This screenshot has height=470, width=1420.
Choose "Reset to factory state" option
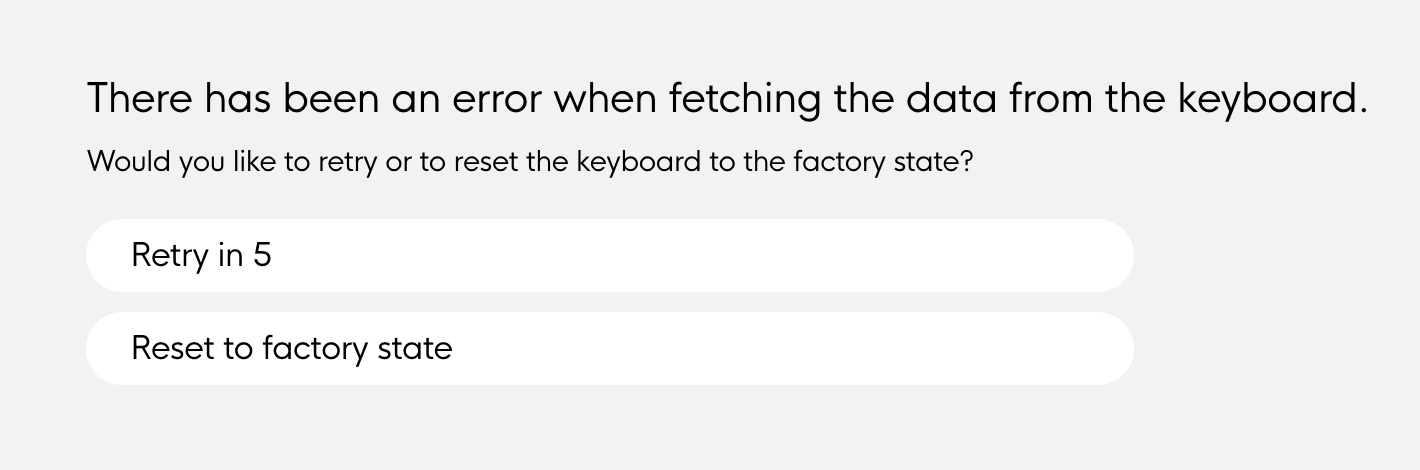coord(610,348)
